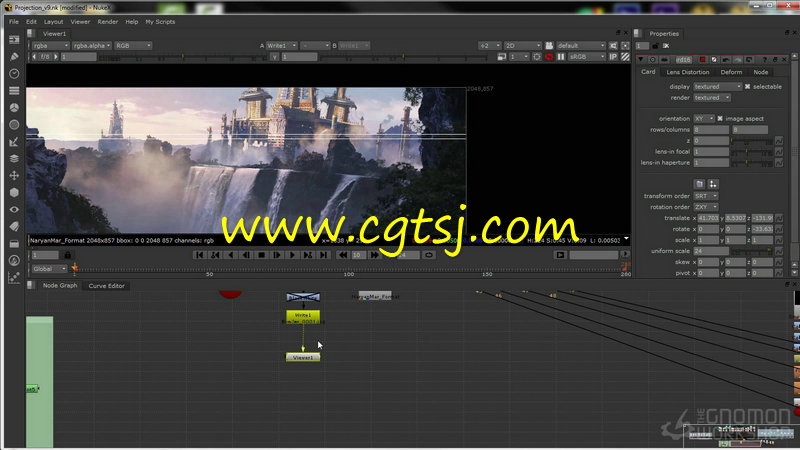Screen dimensions: 800x450
Task: Toggle the IP input process button
Action: click(613, 57)
